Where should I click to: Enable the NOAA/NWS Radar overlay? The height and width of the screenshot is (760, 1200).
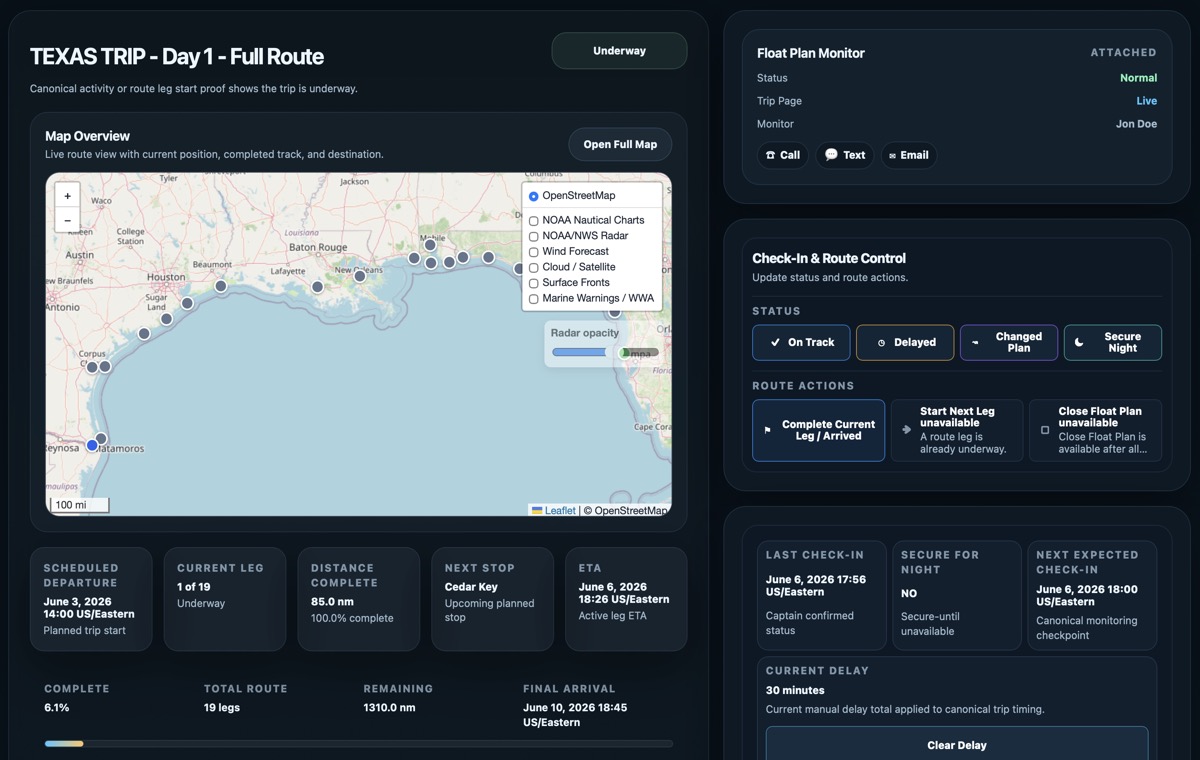(534, 236)
